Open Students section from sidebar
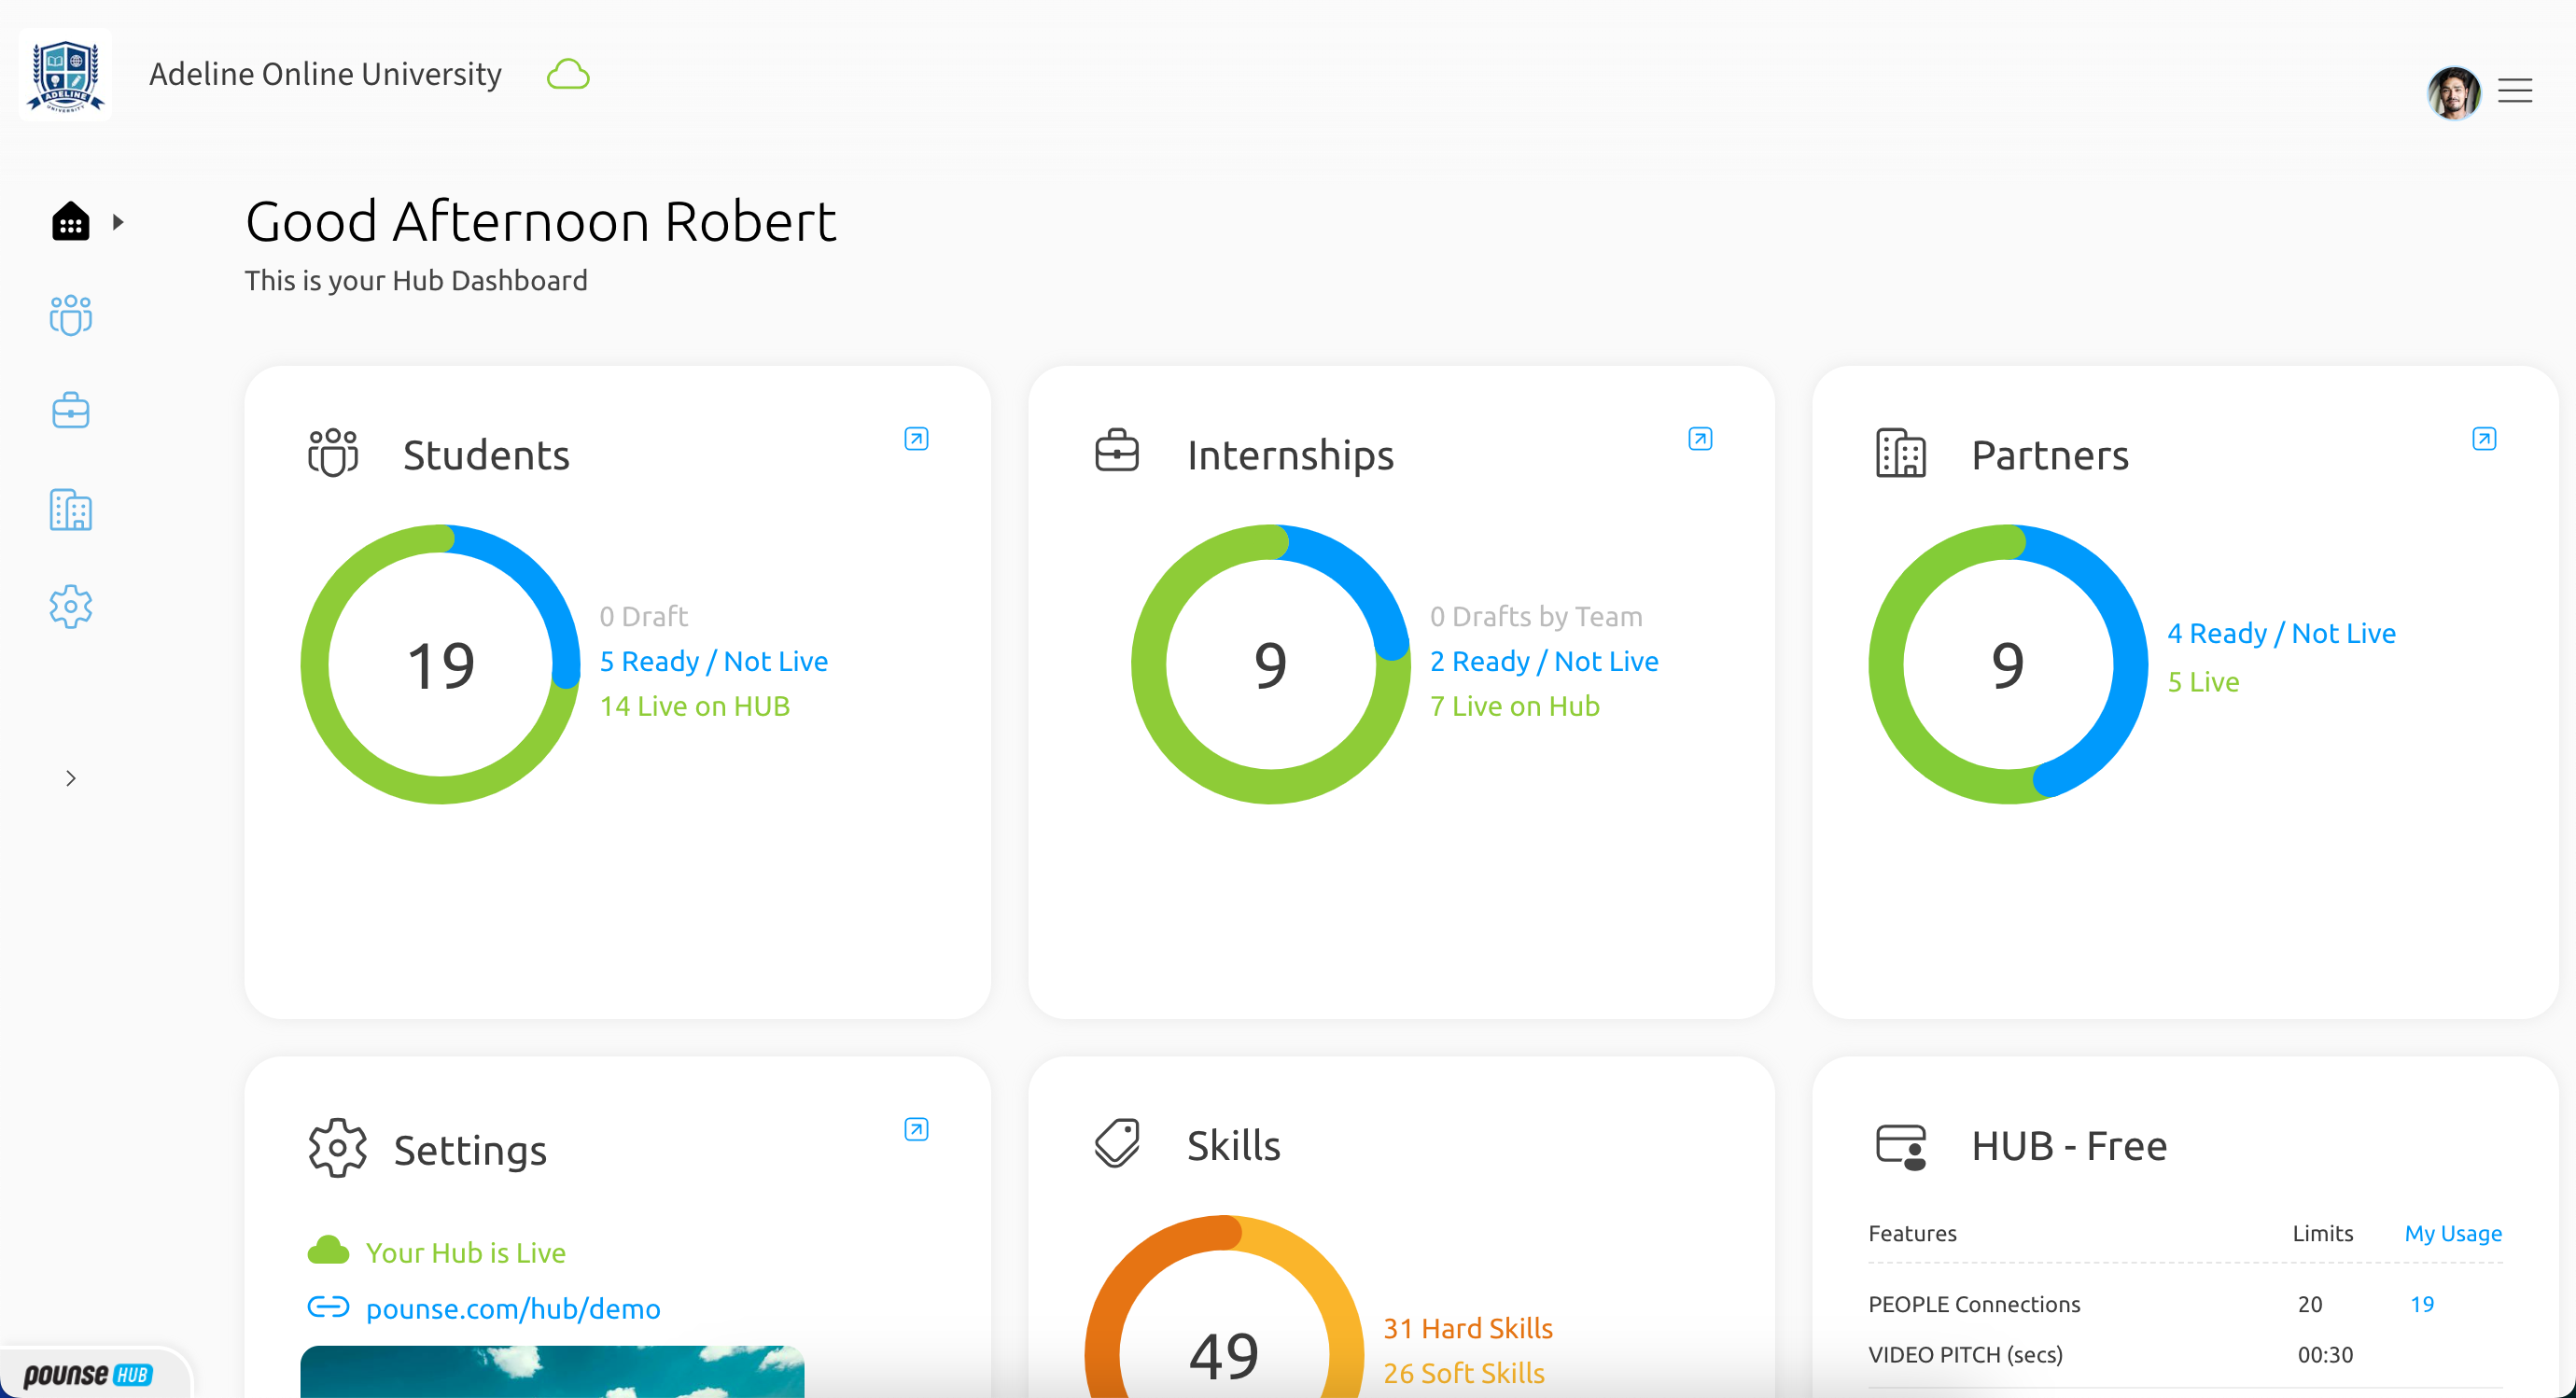This screenshot has height=1398, width=2576. point(70,316)
